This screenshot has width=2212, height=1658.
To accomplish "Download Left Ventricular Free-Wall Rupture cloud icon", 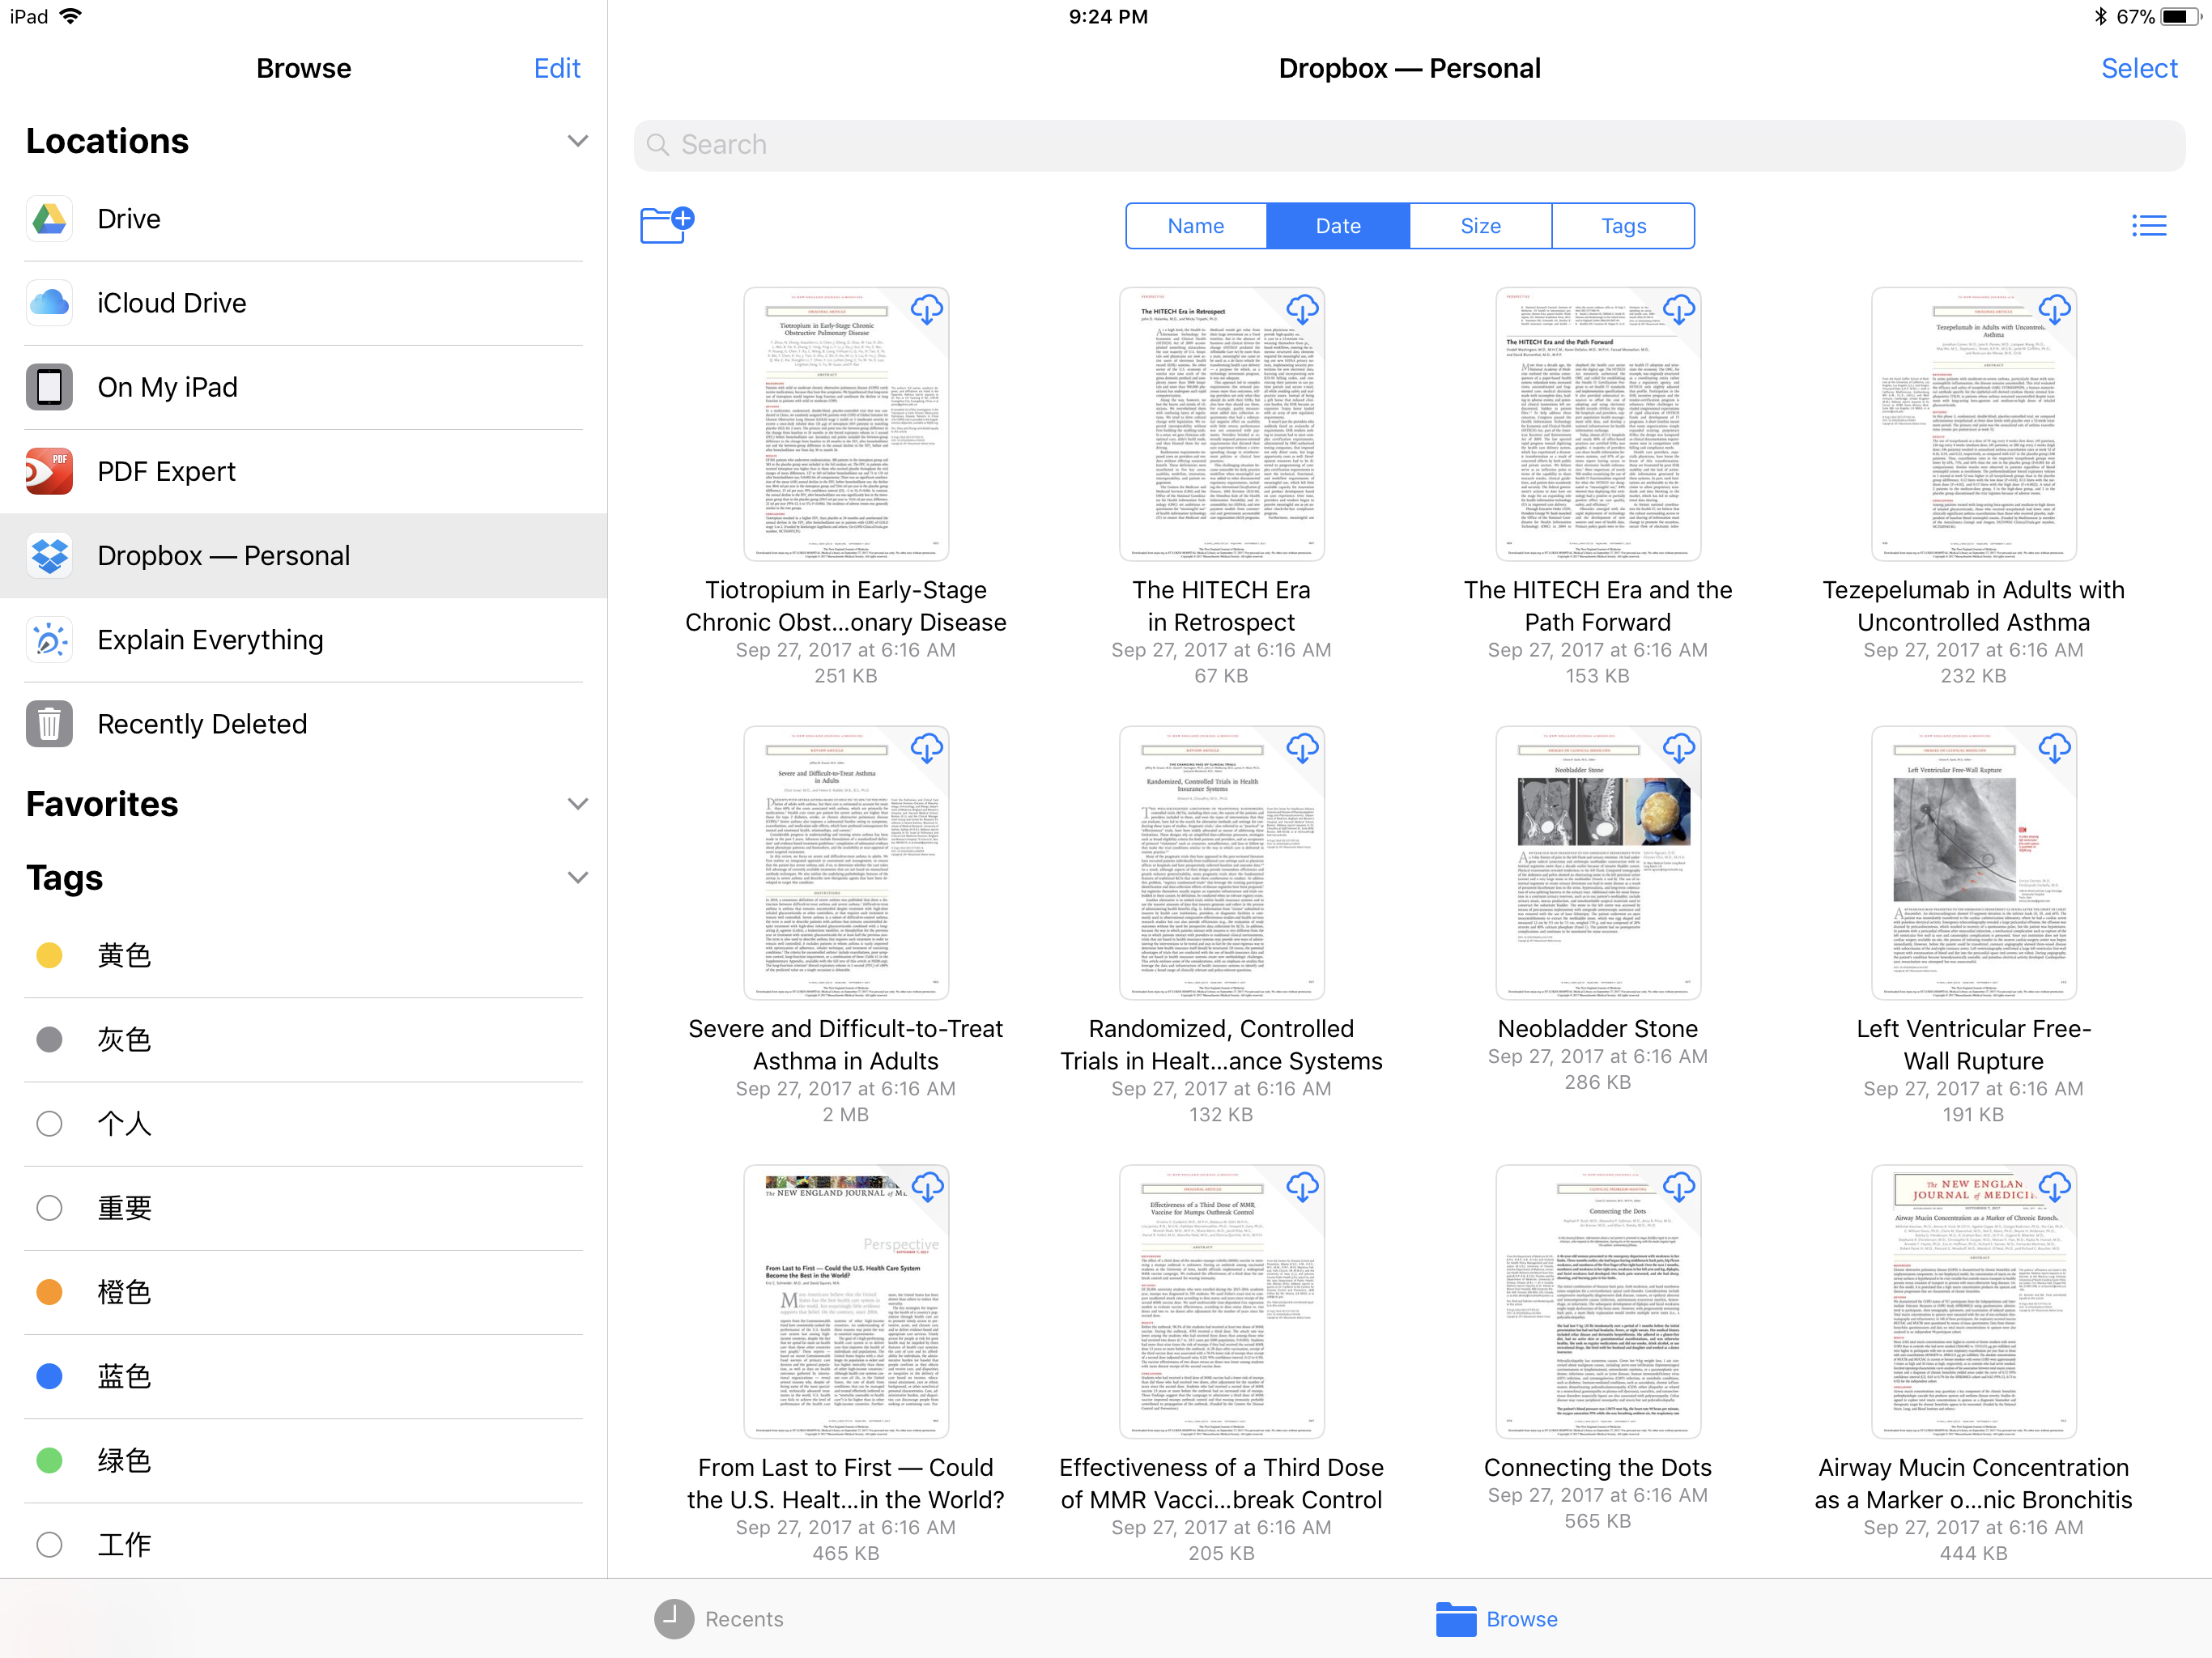I will (x=2054, y=749).
